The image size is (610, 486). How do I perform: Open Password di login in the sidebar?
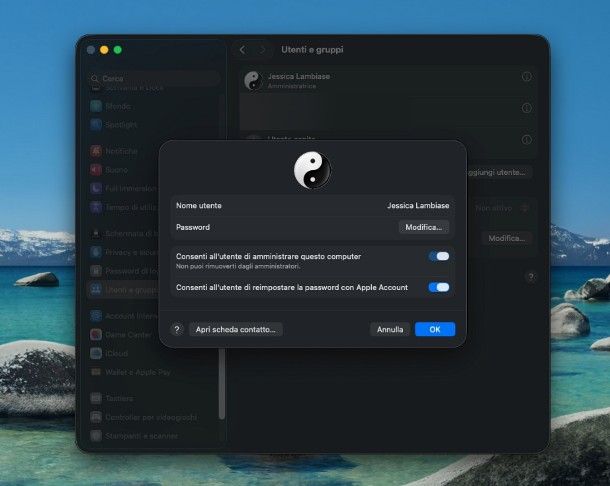click(x=124, y=271)
